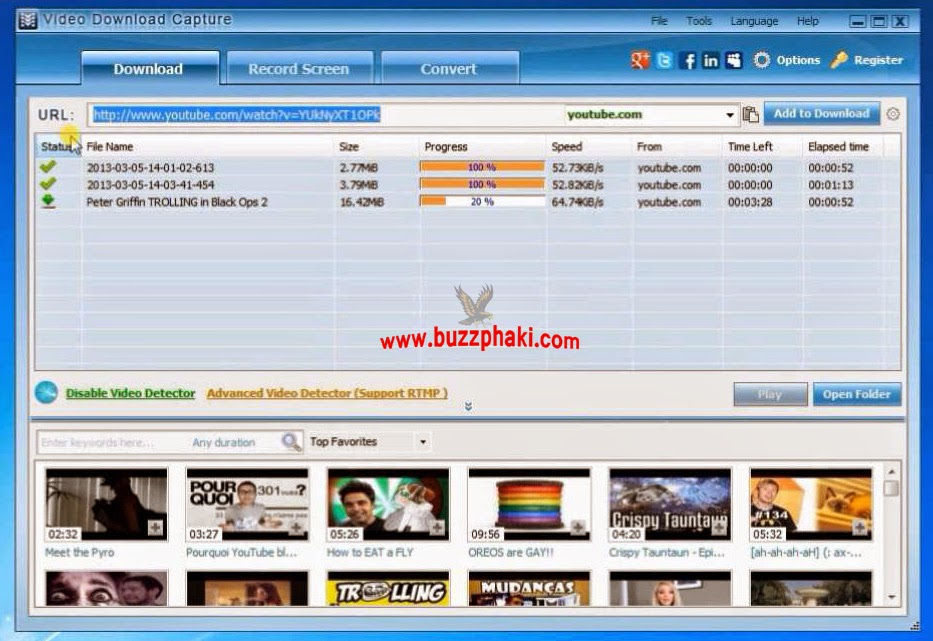Click the Register label

tap(878, 60)
